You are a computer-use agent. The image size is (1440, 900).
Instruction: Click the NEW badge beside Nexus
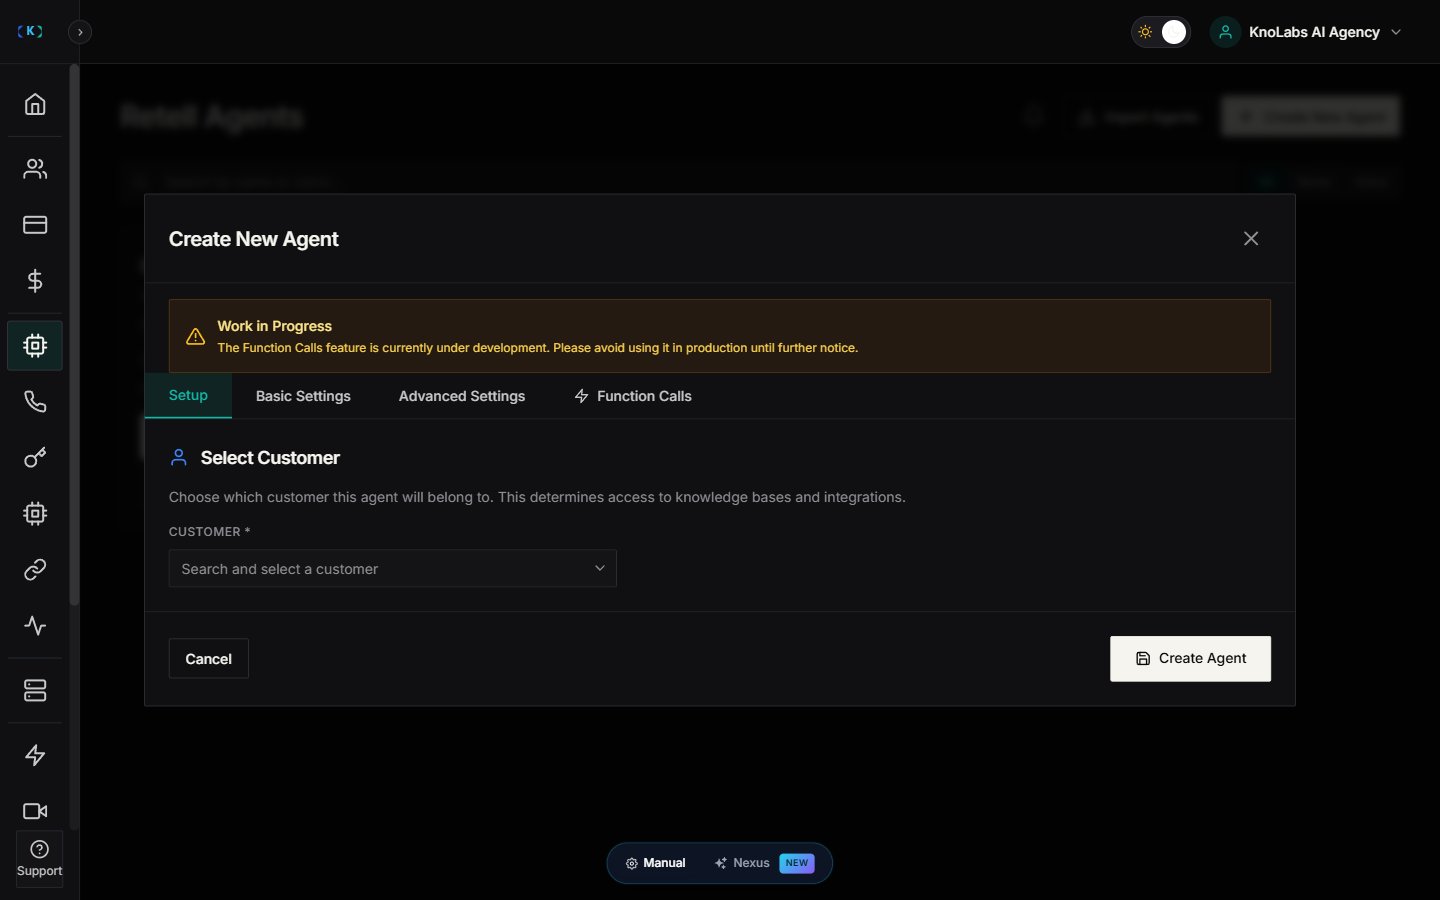click(x=797, y=863)
